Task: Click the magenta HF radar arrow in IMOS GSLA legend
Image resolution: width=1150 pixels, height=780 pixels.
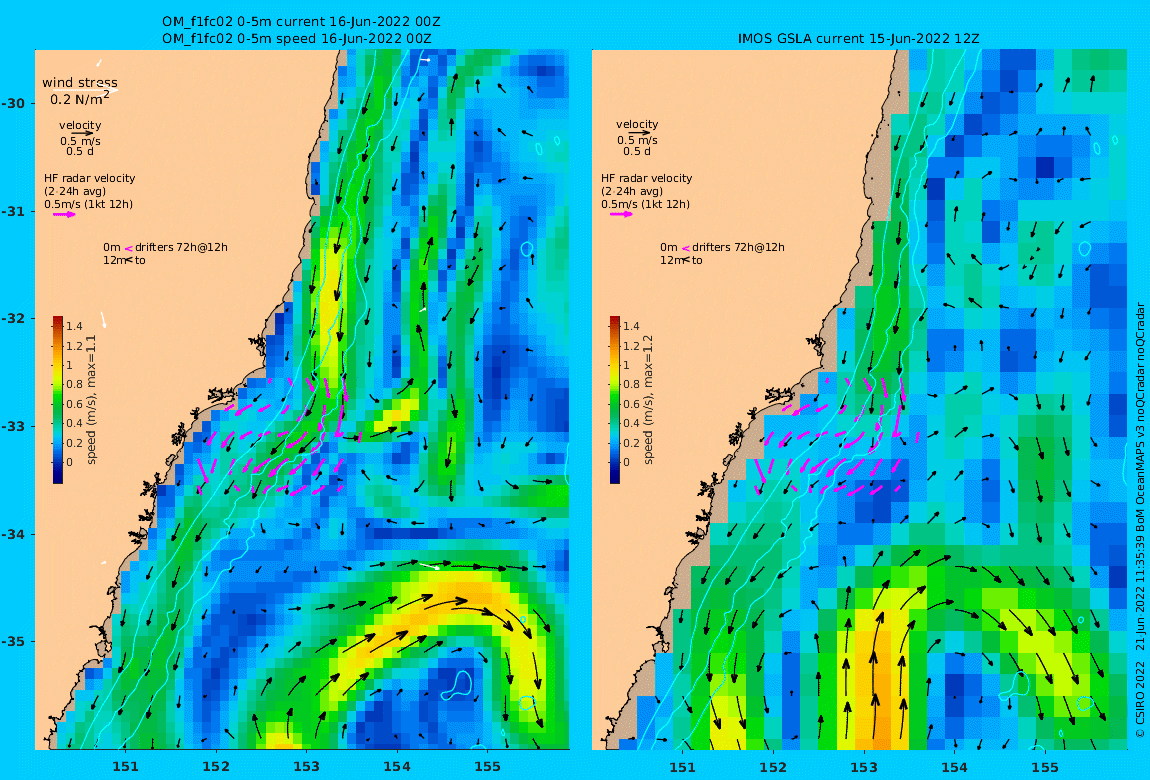Action: pos(621,214)
